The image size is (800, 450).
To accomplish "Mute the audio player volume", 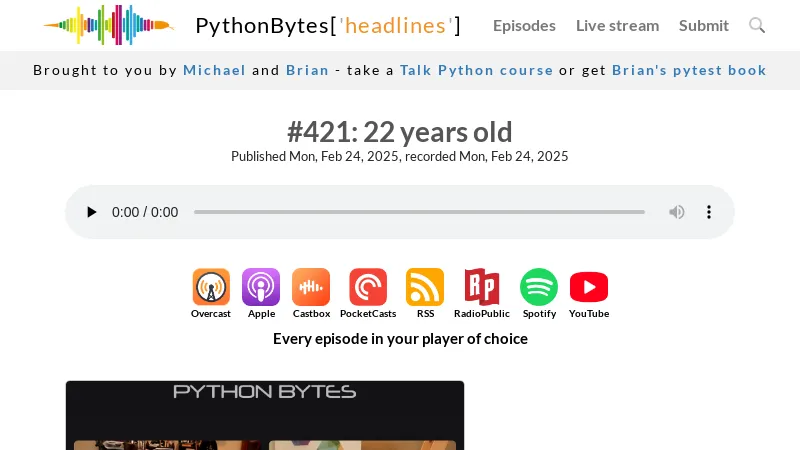I will (x=677, y=212).
